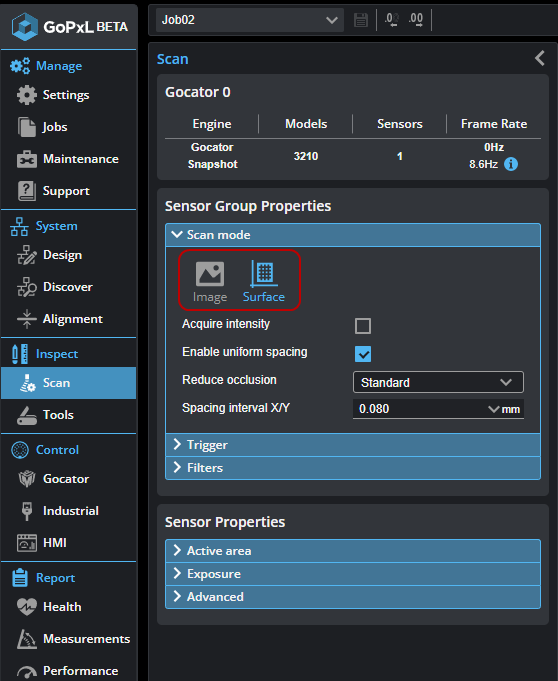The image size is (558, 681).
Task: Open the Alignment page
Action: pyautogui.click(x=73, y=319)
